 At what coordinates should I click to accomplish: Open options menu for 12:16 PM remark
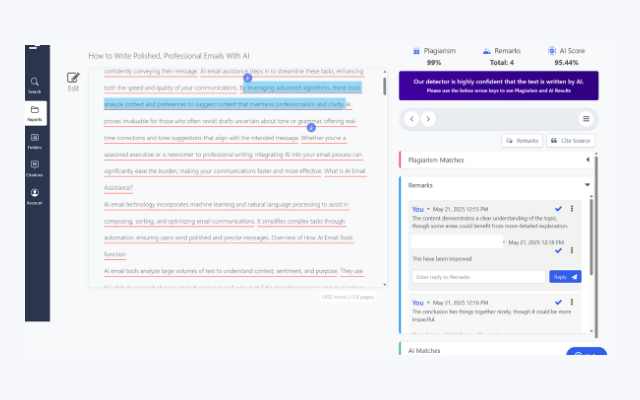(x=572, y=302)
